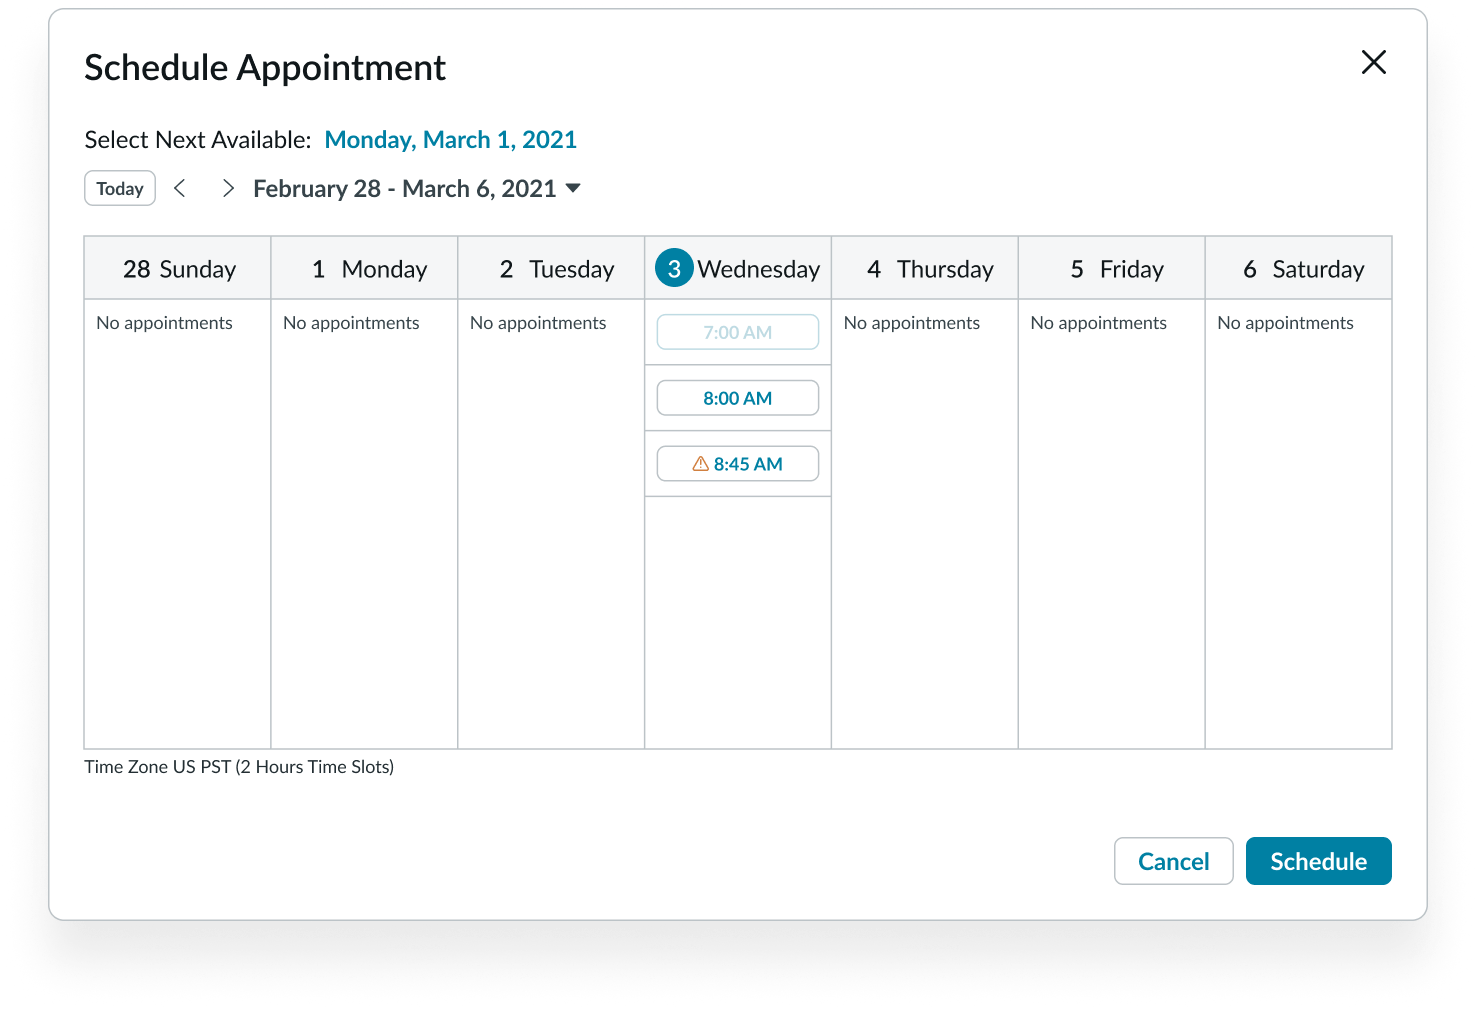
Task: Select the Saturday 6 column header
Action: pos(1298,268)
